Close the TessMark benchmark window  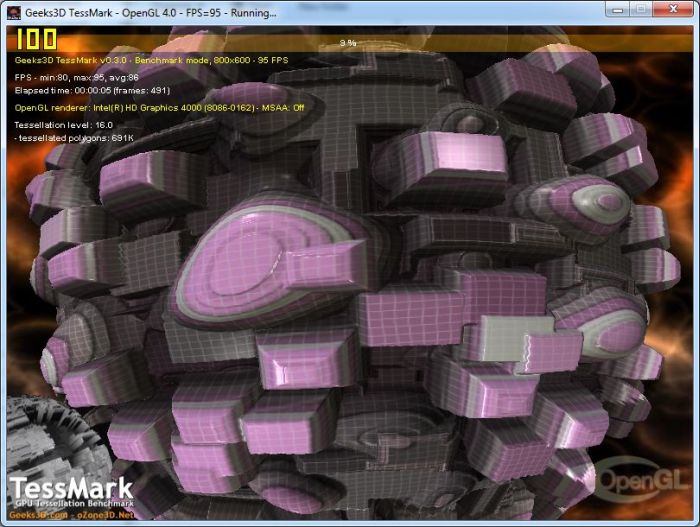673,9
